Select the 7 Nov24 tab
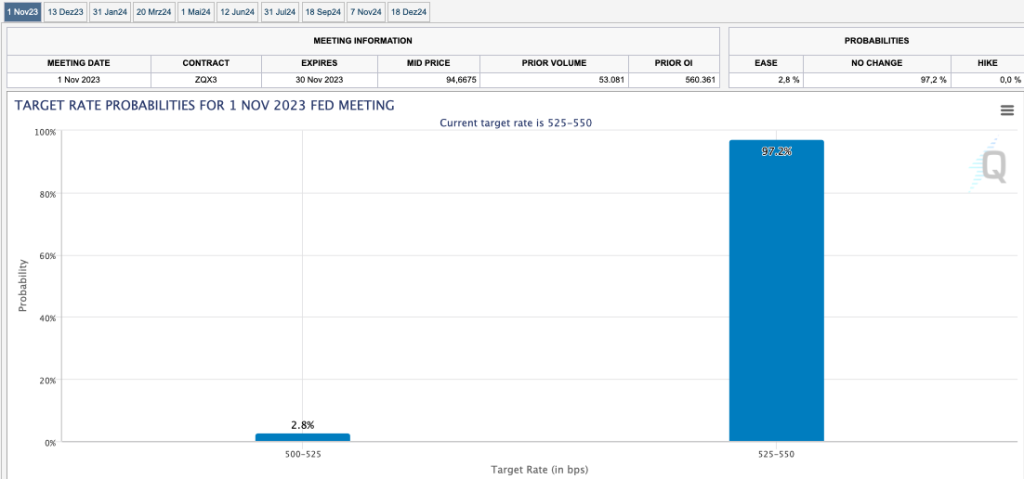The width and height of the screenshot is (1024, 479). [366, 12]
